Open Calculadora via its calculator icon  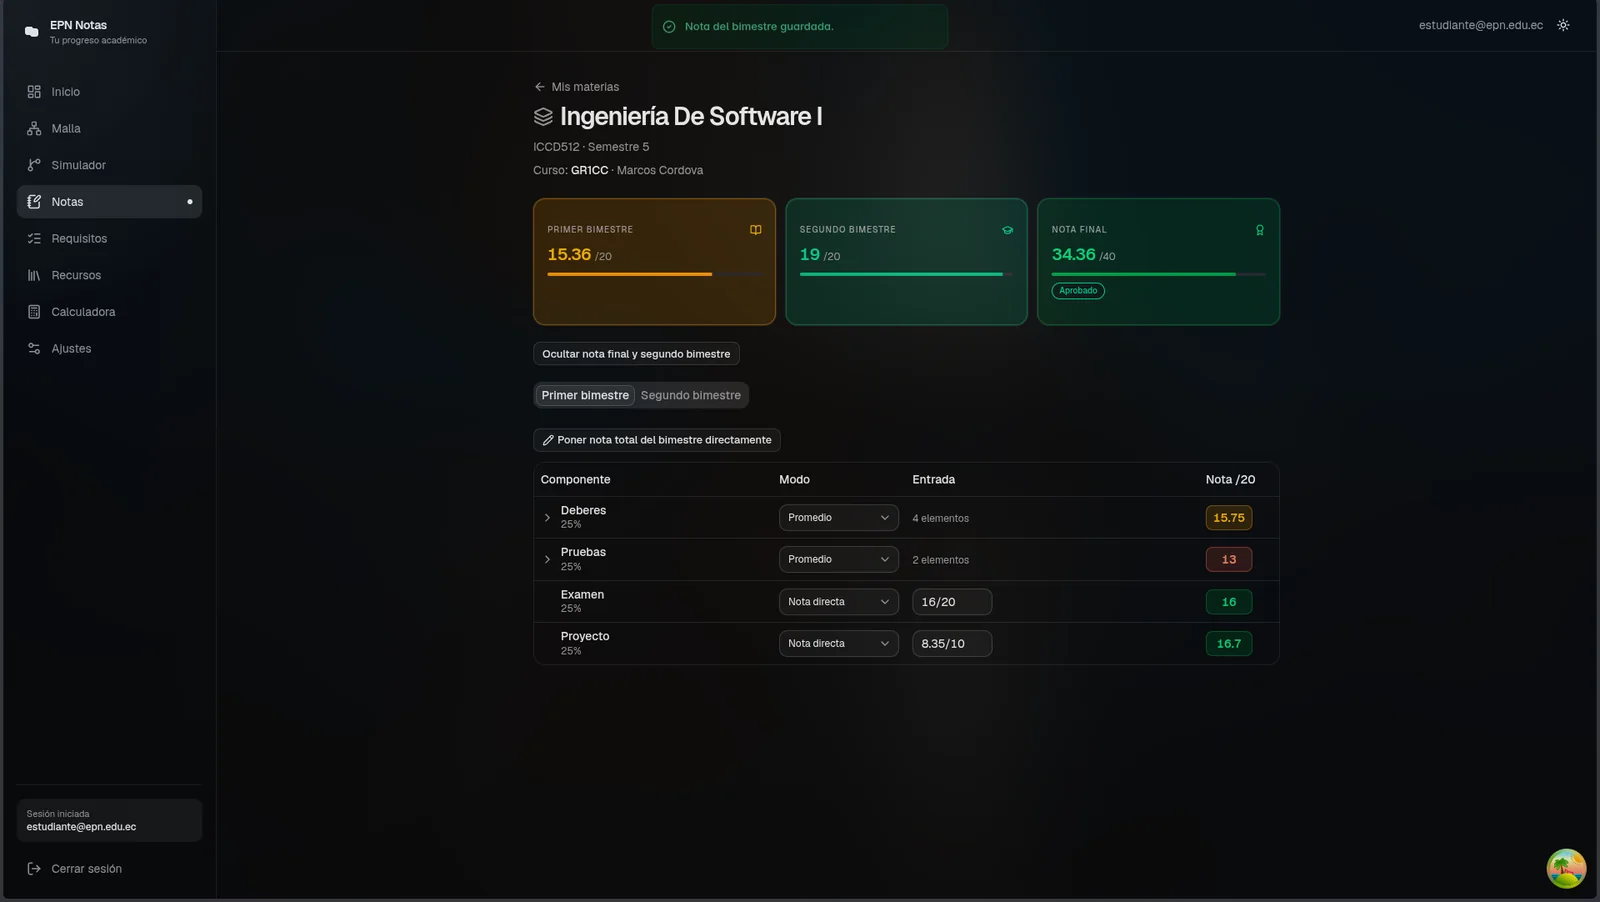pos(34,312)
